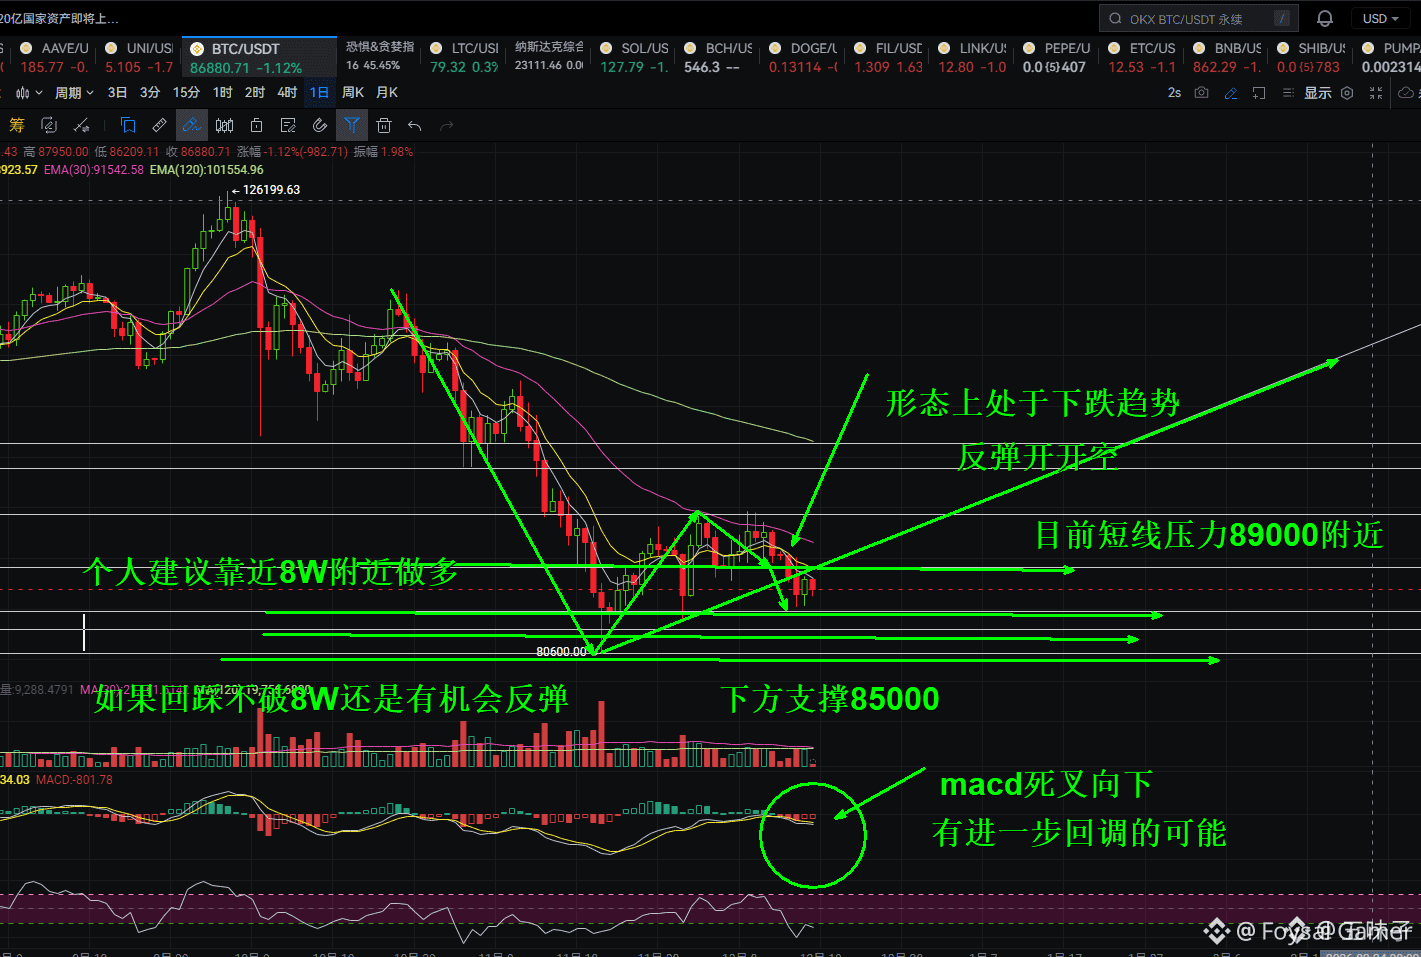Open the BNB/US ticker tab

click(1227, 57)
